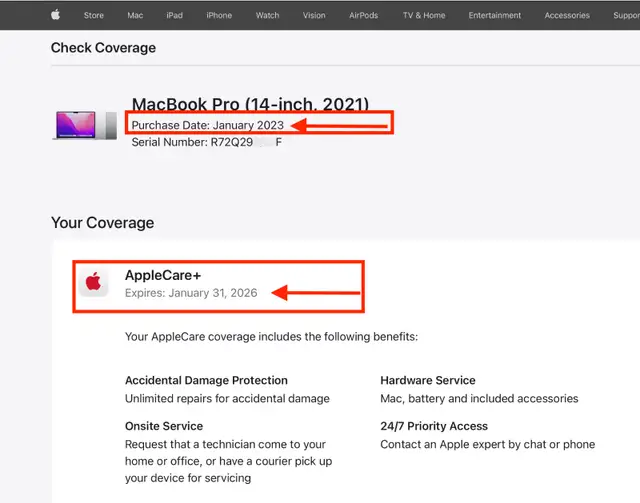Open the Vision menu item
640x503 pixels.
(314, 15)
